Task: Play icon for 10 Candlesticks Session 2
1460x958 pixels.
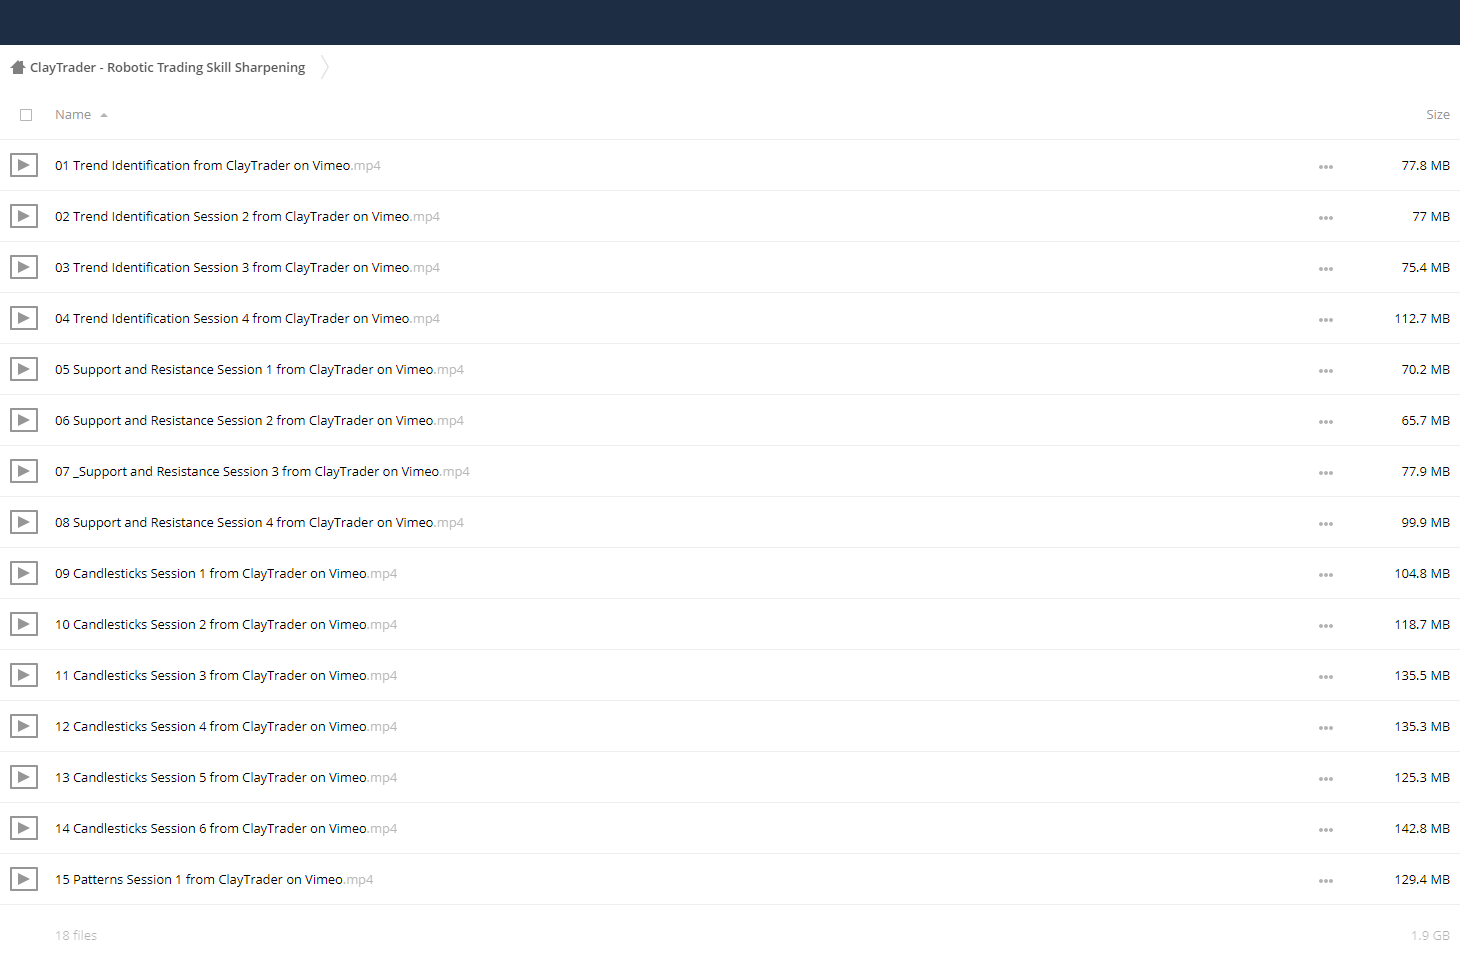Action: click(24, 624)
